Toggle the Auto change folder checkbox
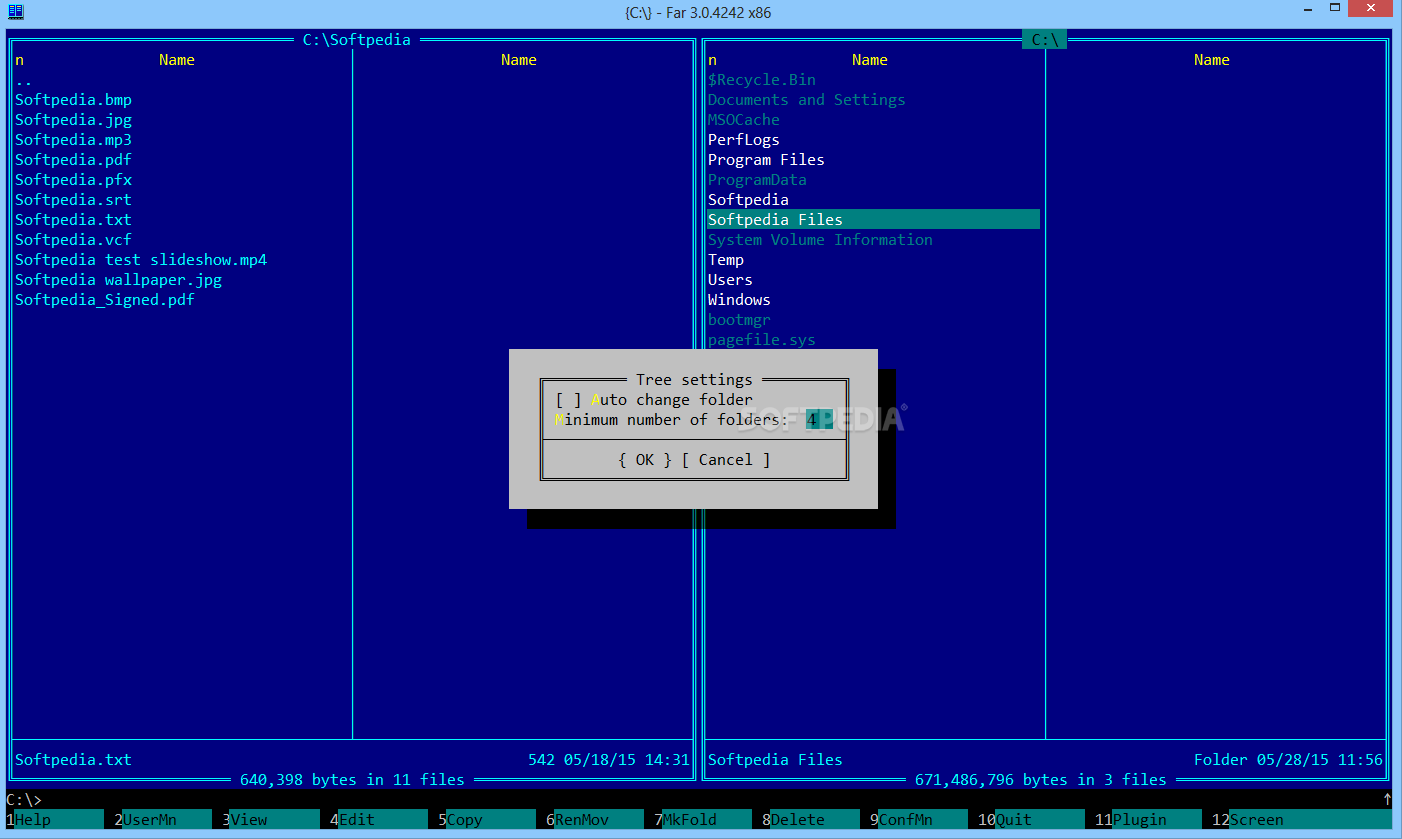Screen dimensions: 1402x839 [x=569, y=400]
